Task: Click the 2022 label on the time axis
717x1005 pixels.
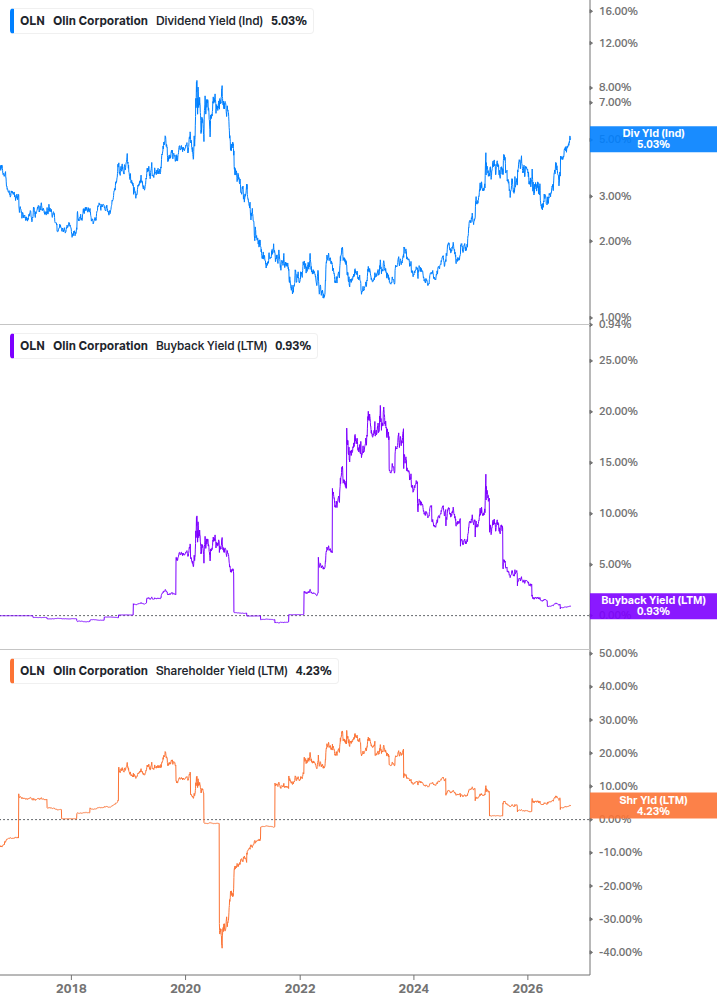Action: click(299, 988)
